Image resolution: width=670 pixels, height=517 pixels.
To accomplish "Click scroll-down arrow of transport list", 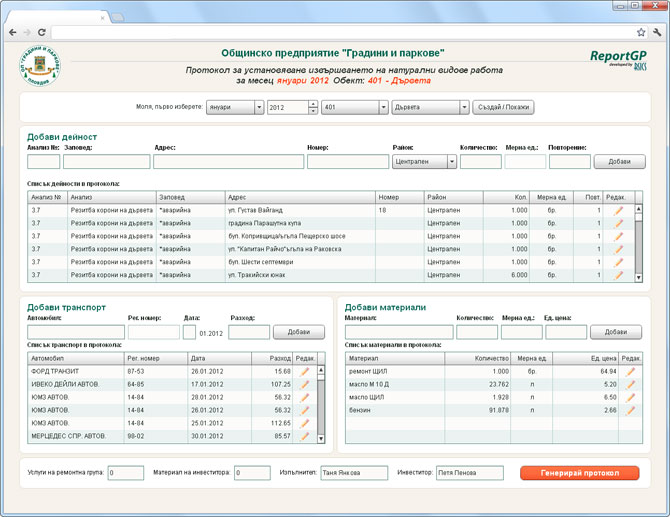I will [x=321, y=439].
